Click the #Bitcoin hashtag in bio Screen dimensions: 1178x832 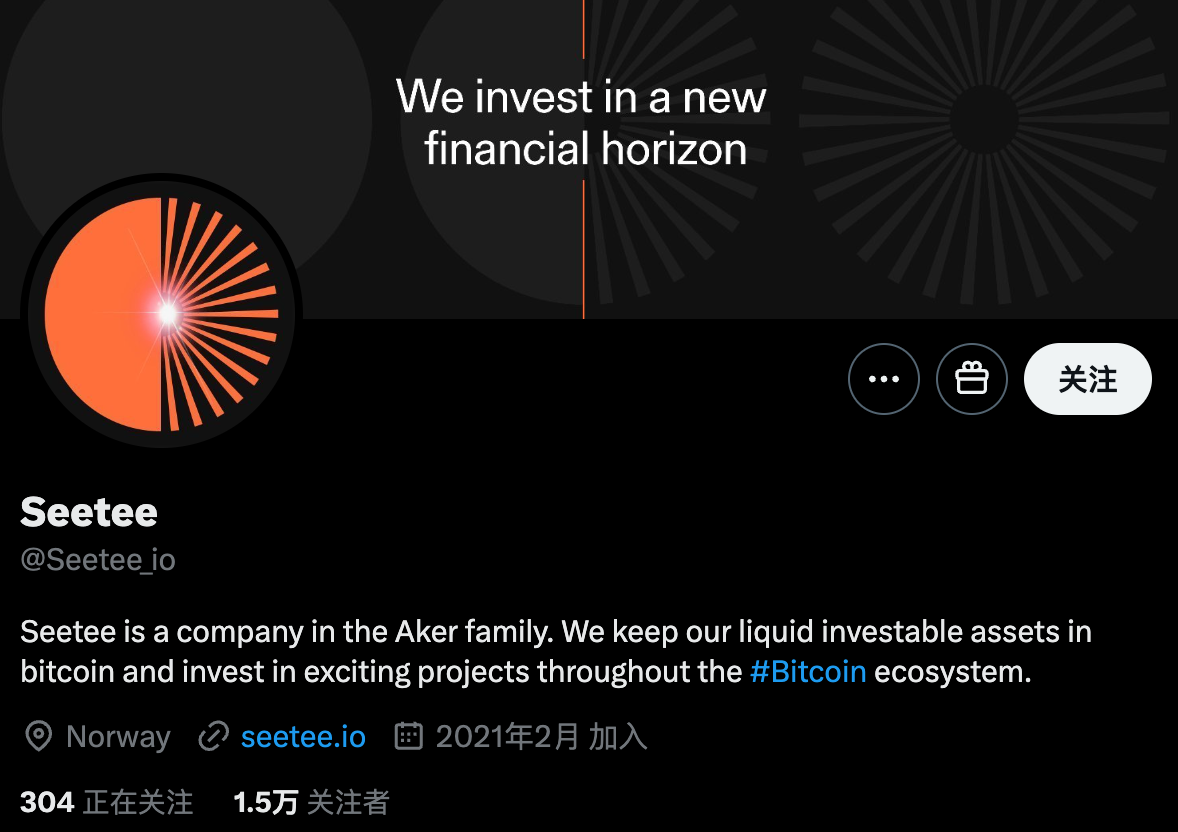click(x=808, y=671)
